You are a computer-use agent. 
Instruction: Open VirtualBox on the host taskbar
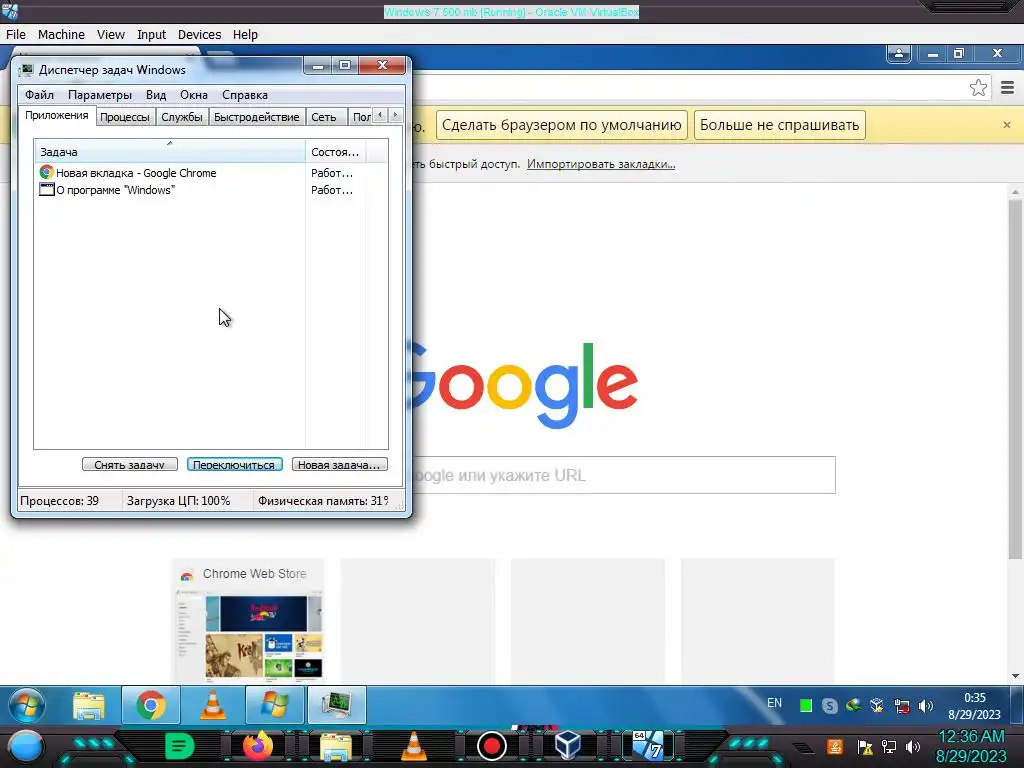pos(568,746)
